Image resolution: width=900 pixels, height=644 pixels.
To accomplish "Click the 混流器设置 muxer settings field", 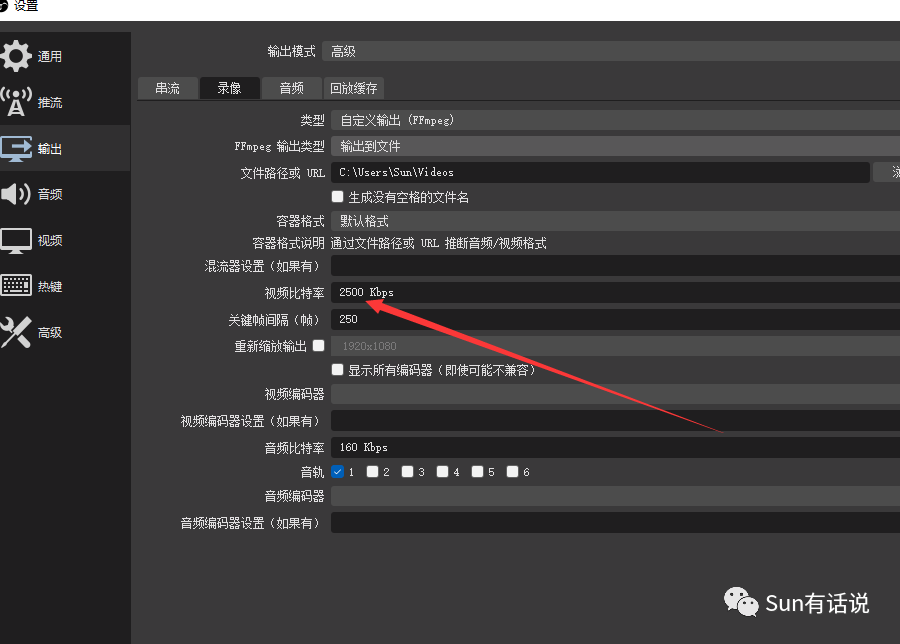I will [615, 266].
